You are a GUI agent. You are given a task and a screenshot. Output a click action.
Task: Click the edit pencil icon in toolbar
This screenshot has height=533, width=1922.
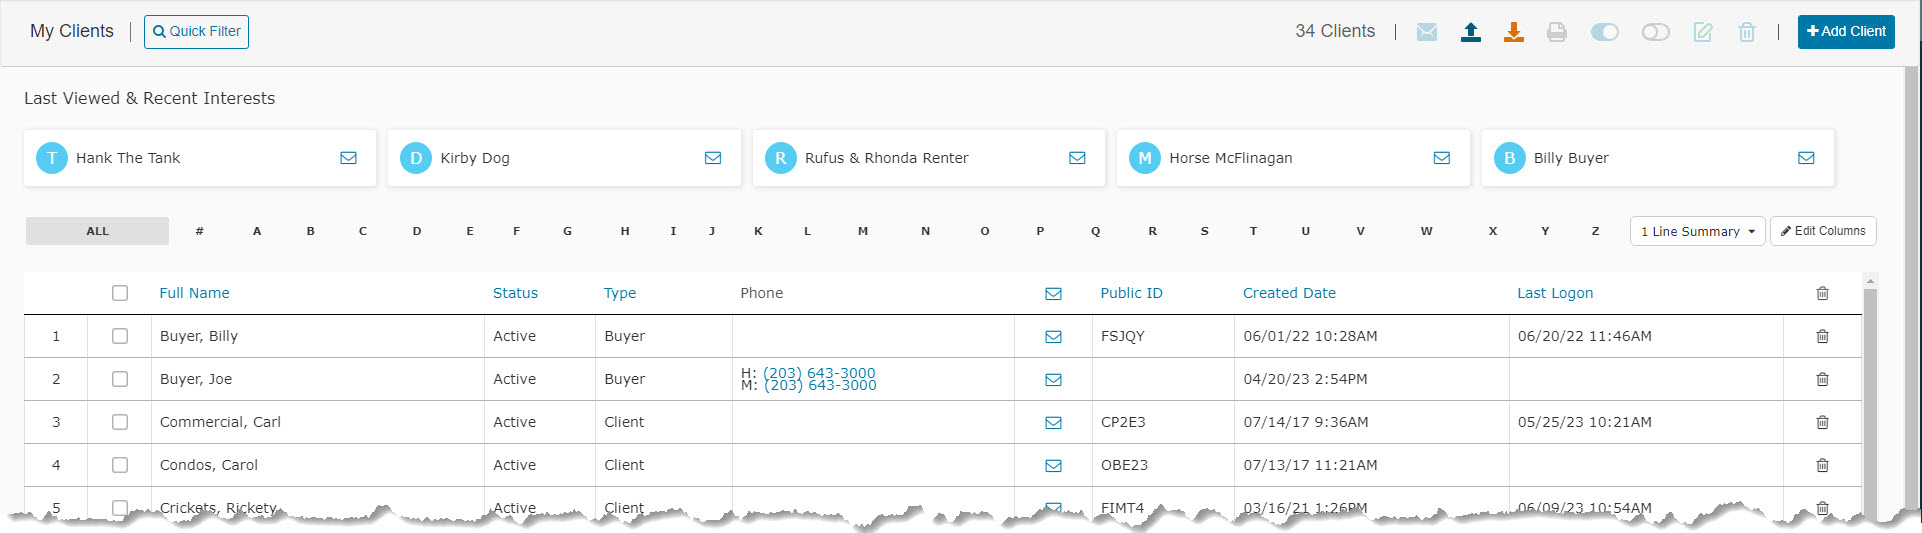coord(1703,32)
